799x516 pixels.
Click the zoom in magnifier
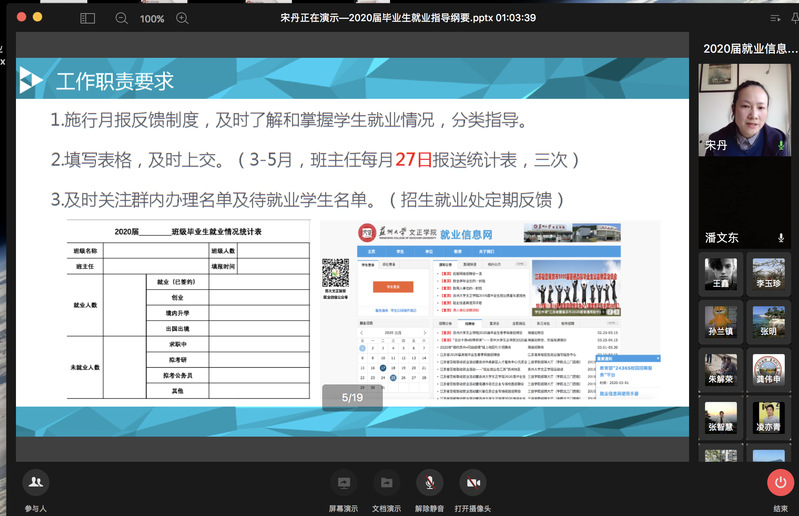coord(183,18)
